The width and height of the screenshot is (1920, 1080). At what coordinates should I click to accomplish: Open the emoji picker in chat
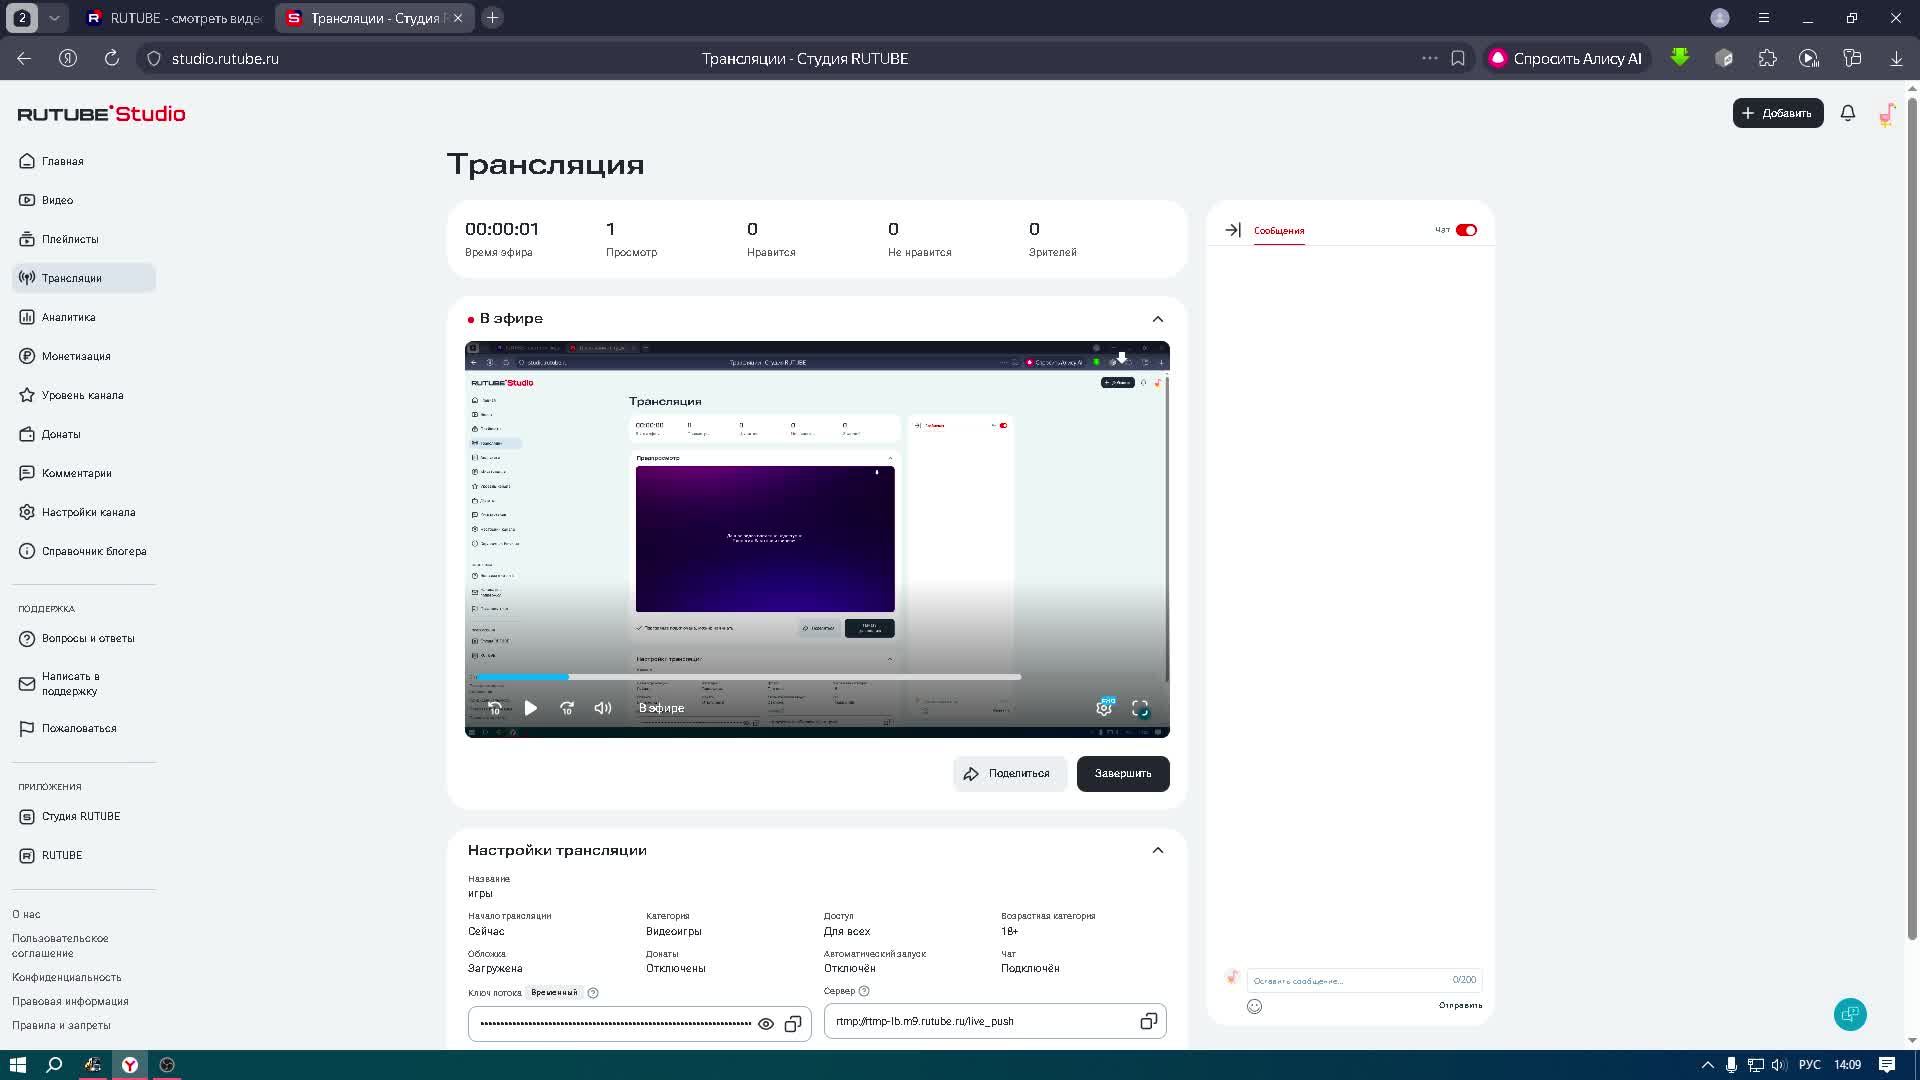pyautogui.click(x=1254, y=1006)
